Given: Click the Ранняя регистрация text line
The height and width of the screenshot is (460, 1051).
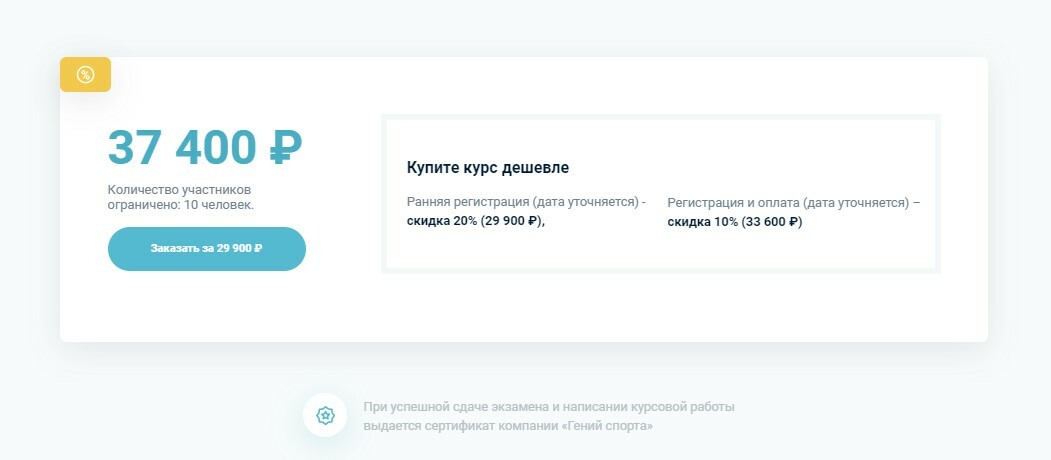Looking at the screenshot, I should click(x=526, y=202).
